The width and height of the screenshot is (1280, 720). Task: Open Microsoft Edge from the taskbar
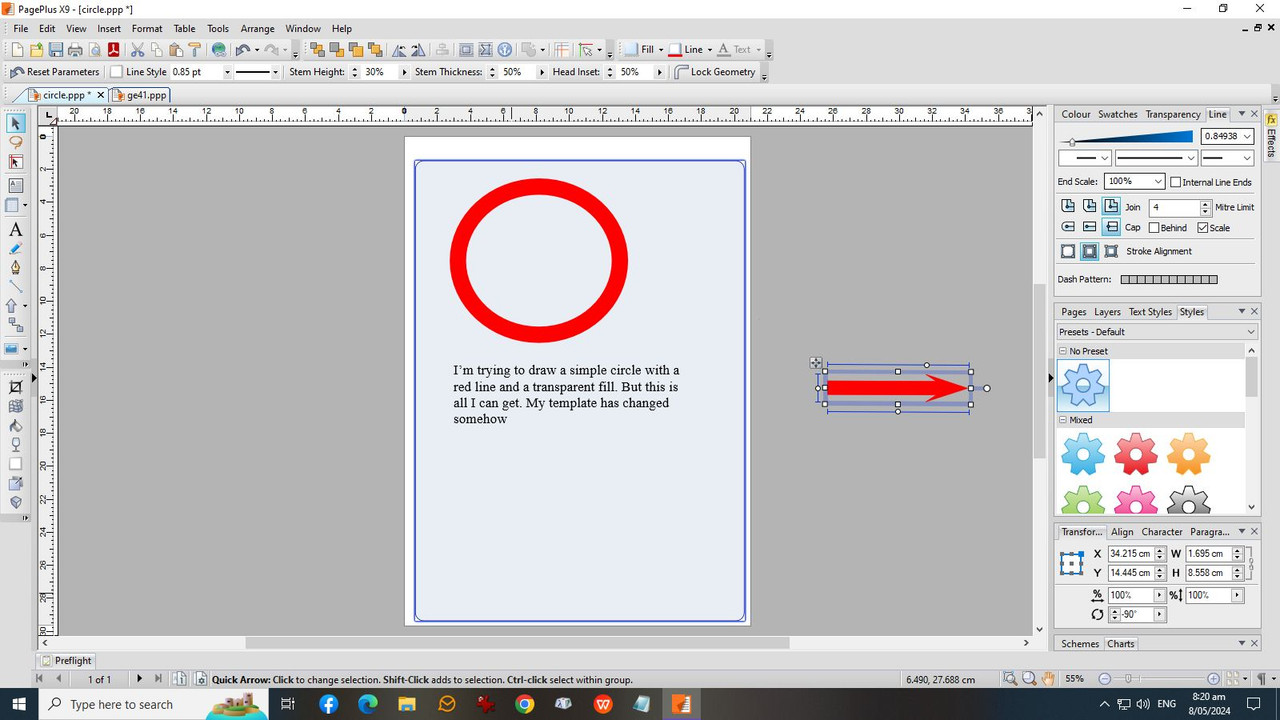point(367,704)
